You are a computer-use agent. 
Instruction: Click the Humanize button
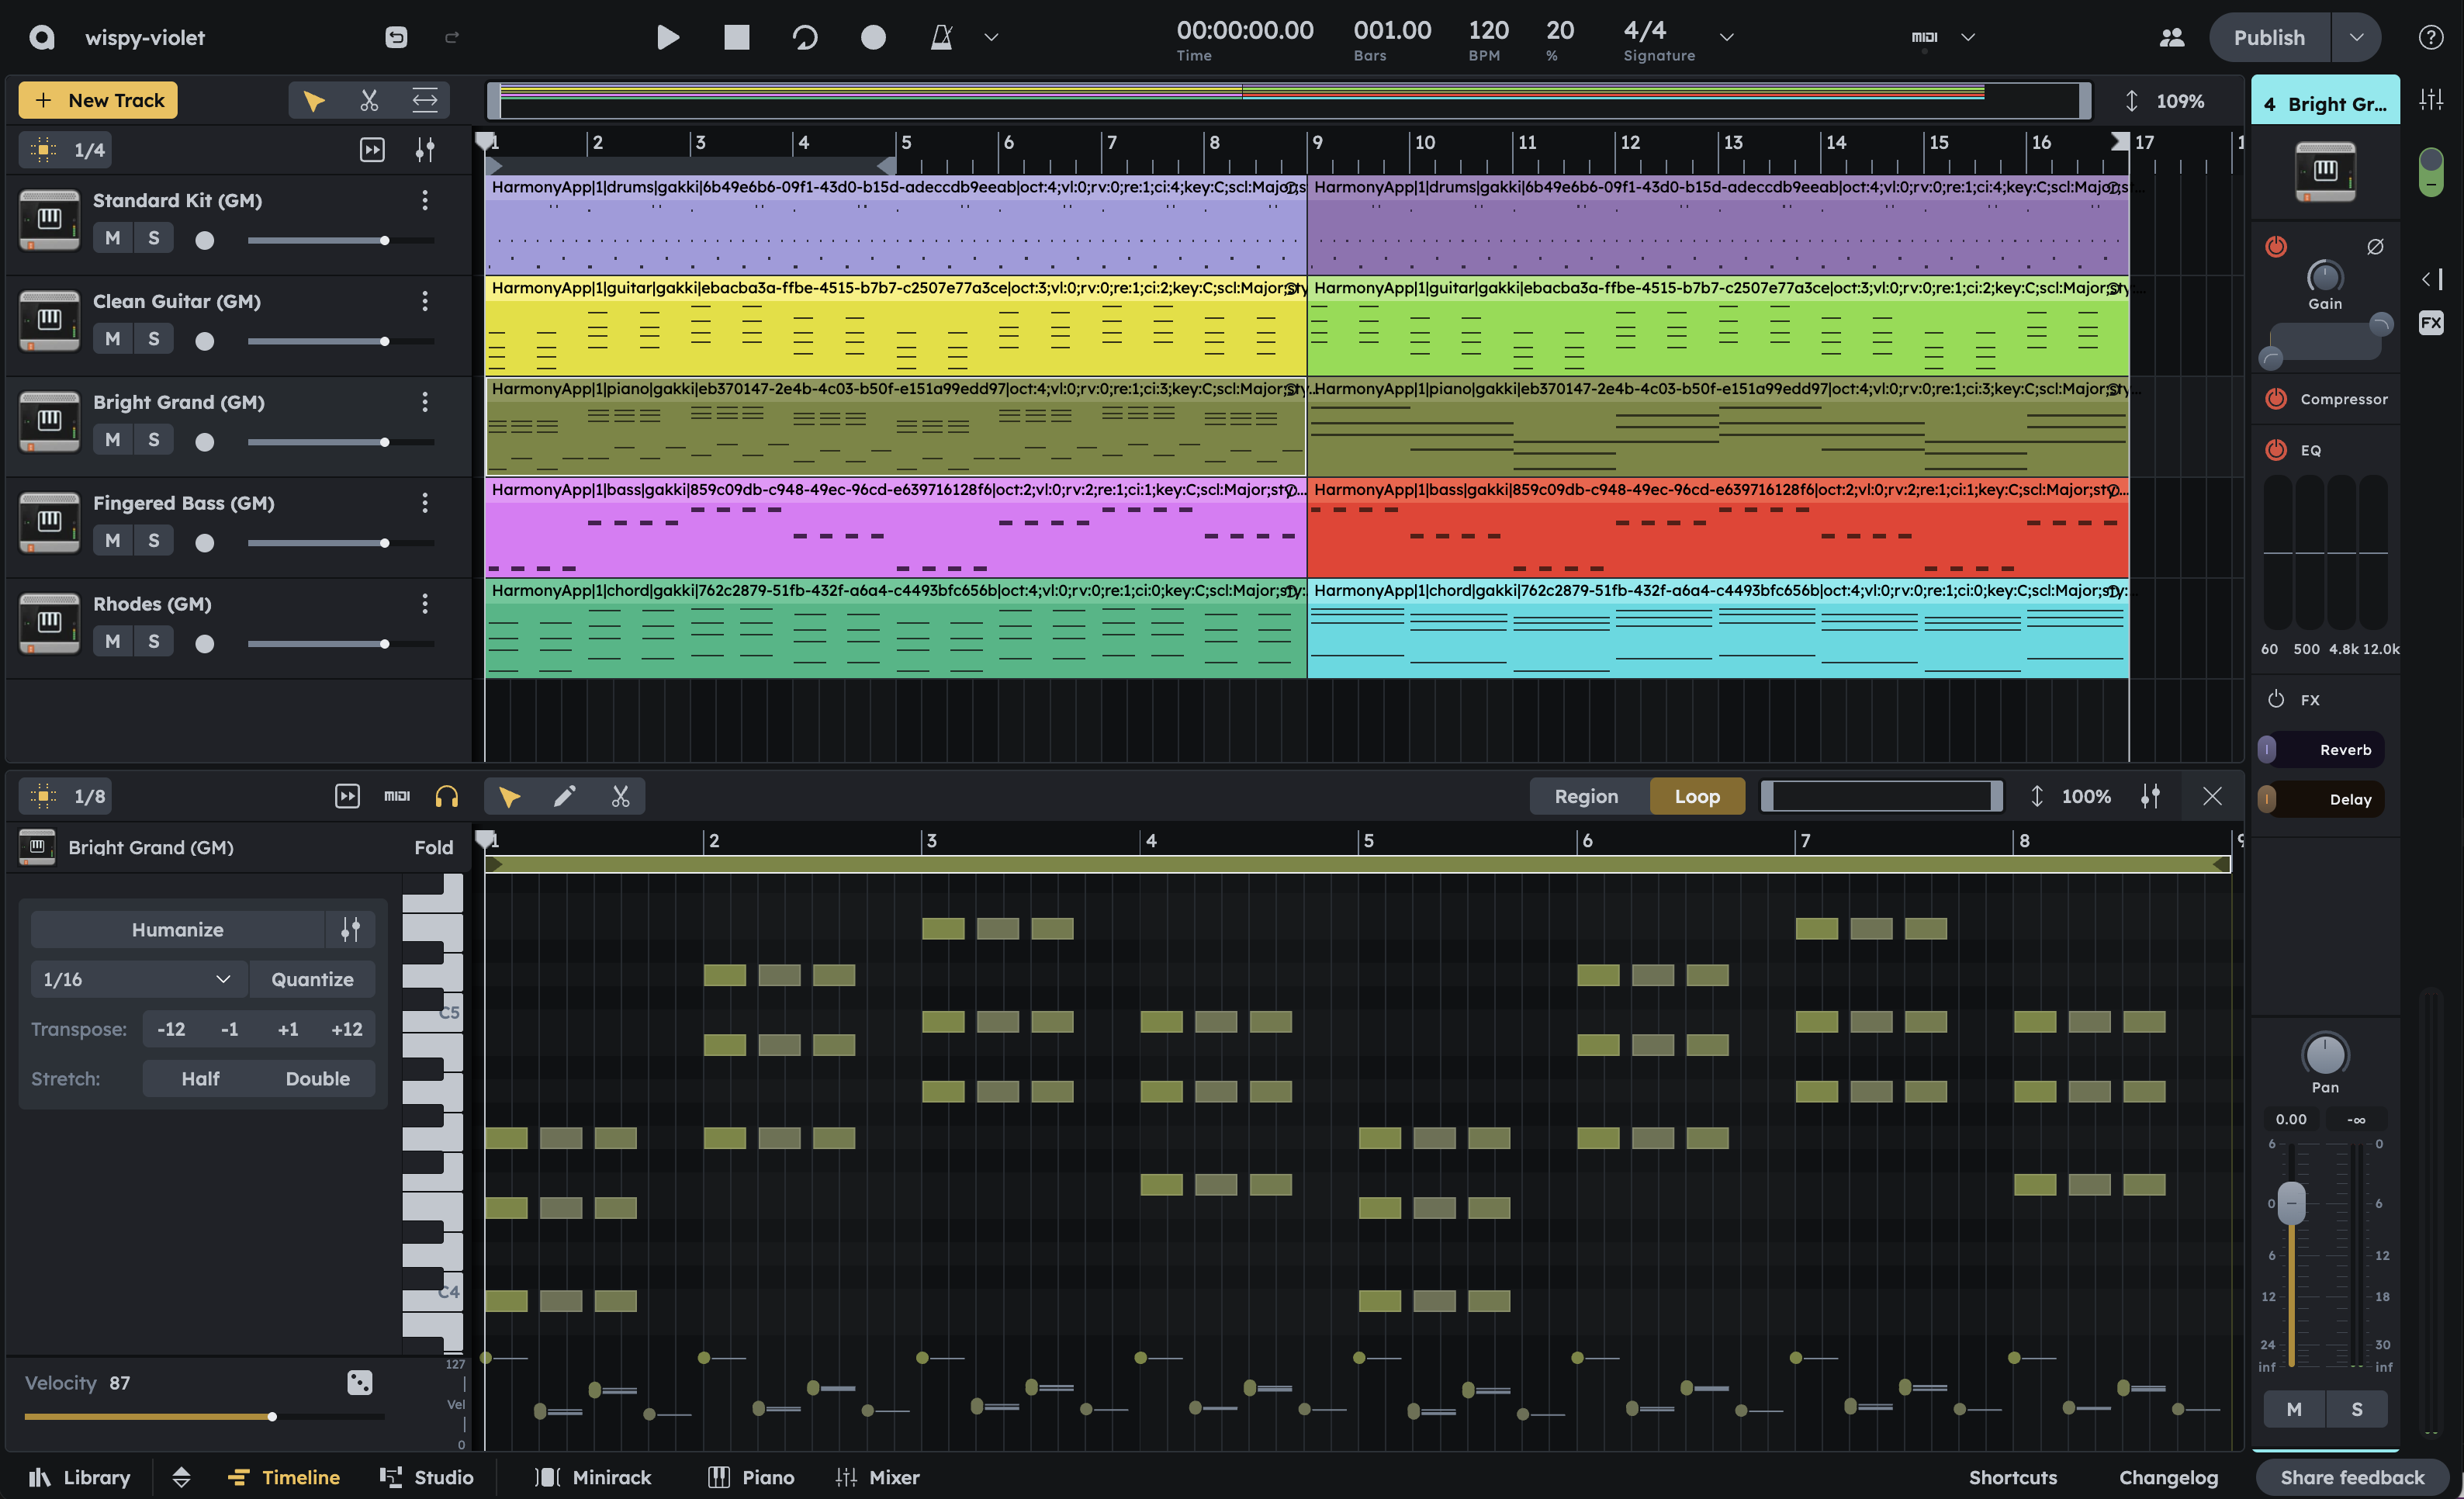pyautogui.click(x=178, y=930)
